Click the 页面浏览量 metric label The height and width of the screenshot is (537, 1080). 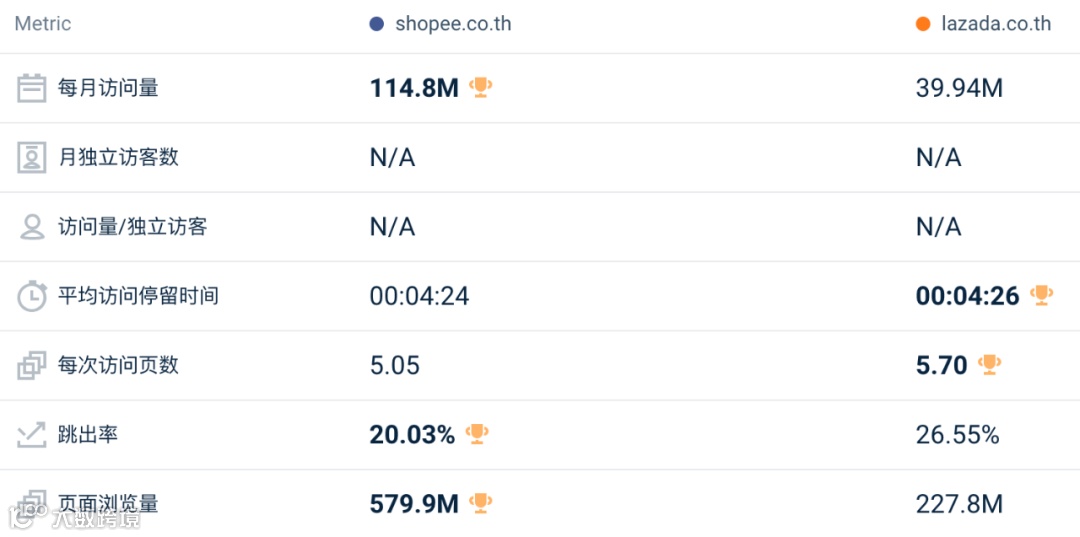pyautogui.click(x=108, y=504)
